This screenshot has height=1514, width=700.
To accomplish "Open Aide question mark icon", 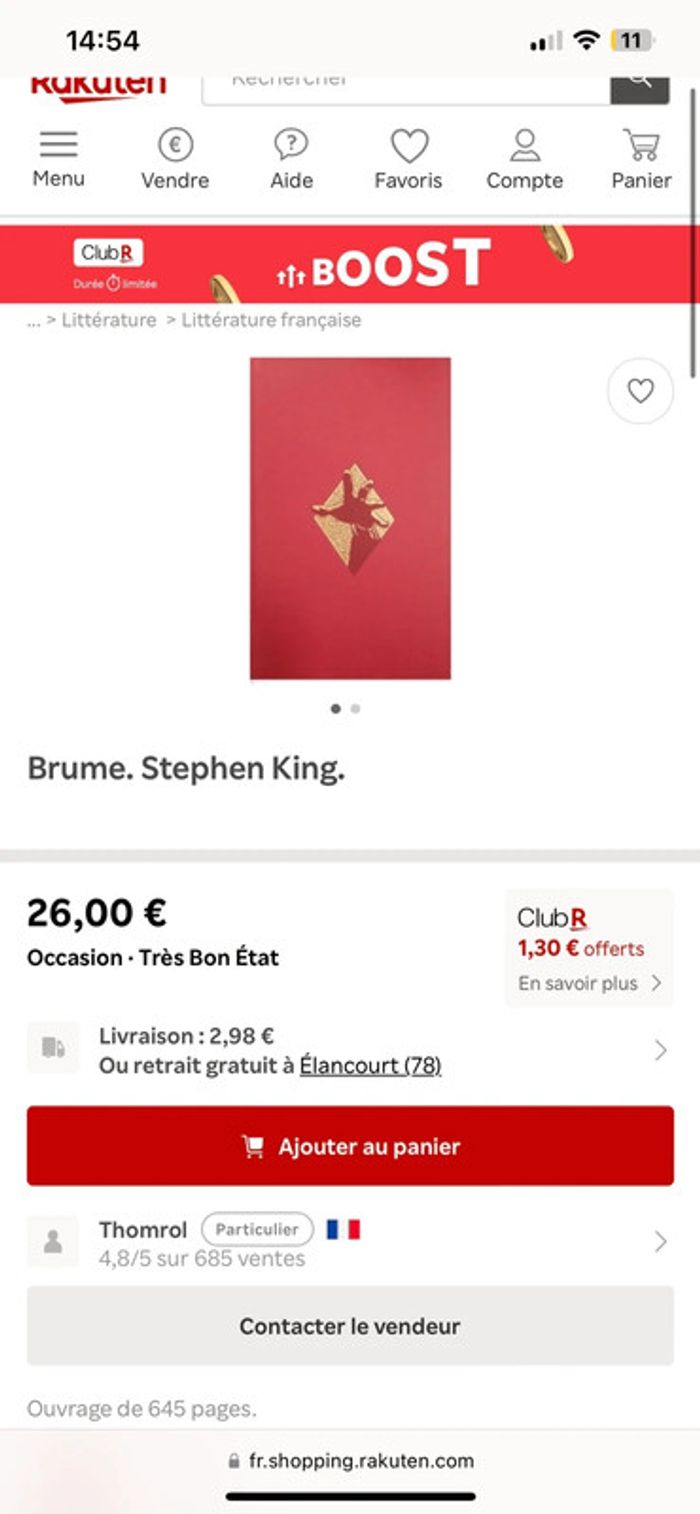I will click(291, 146).
